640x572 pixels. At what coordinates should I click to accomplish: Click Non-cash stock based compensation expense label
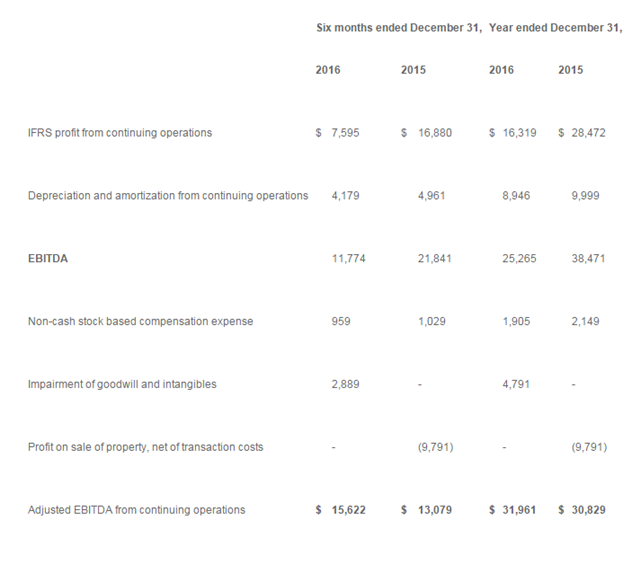141,321
